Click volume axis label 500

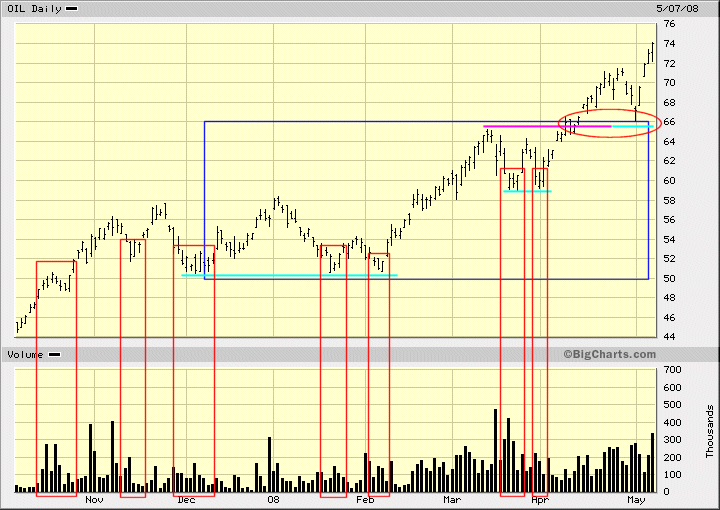coord(672,405)
